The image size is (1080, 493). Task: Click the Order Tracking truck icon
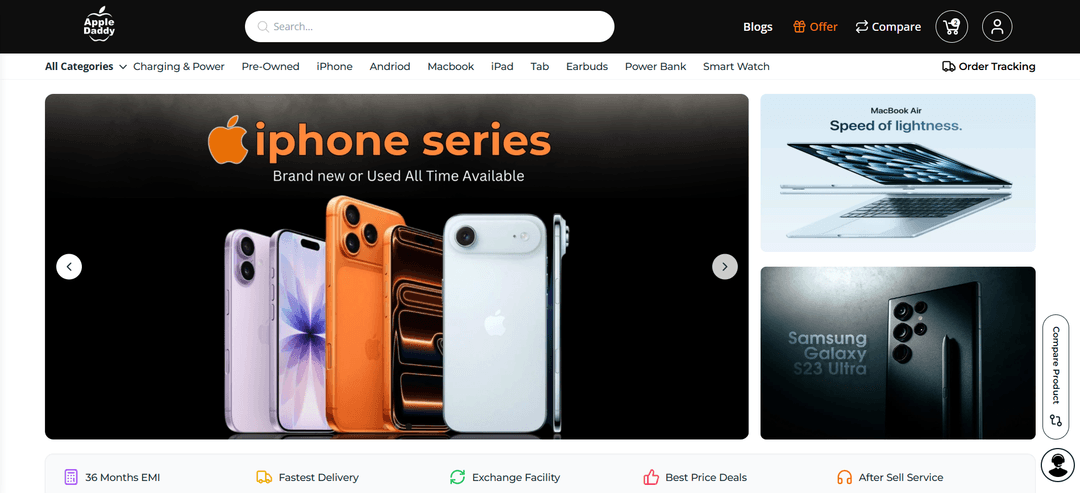point(948,67)
